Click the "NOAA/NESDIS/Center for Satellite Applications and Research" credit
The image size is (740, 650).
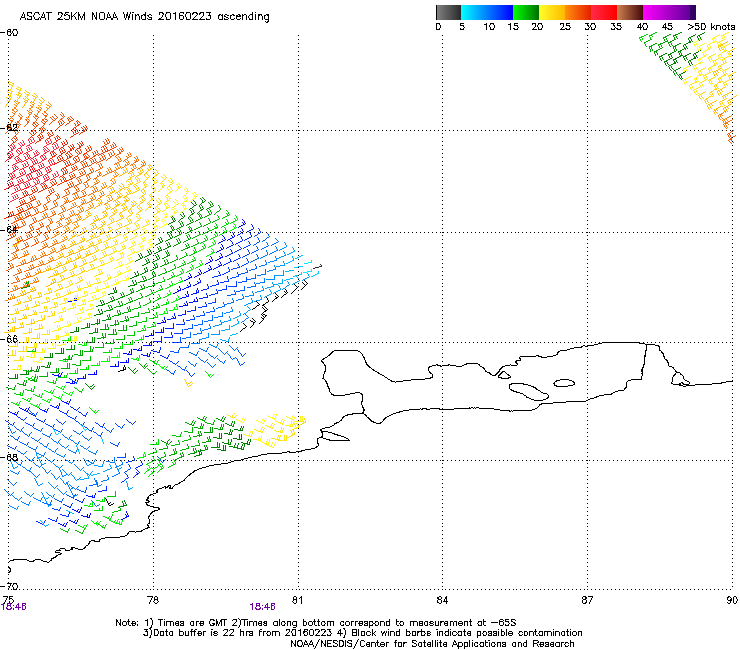tap(432, 644)
